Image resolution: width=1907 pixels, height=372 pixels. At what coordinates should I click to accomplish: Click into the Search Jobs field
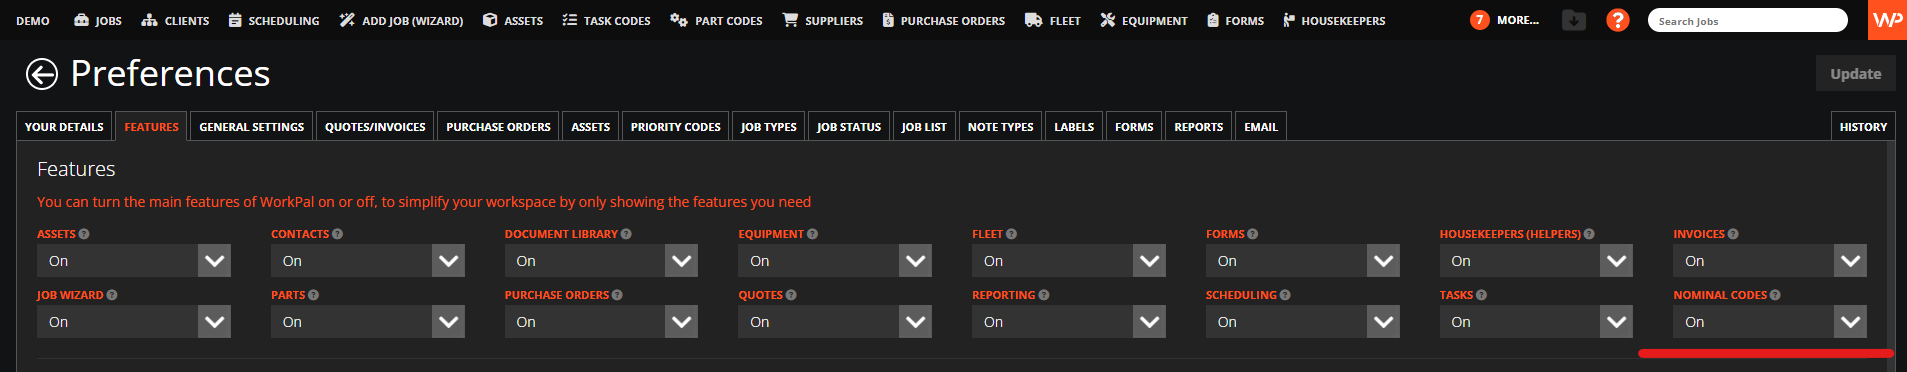[1747, 21]
